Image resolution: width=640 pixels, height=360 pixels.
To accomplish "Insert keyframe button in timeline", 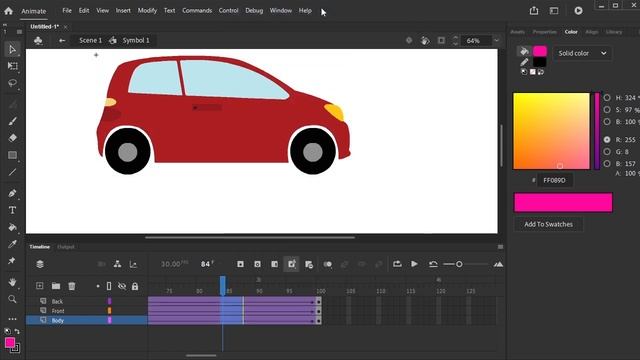I will click(x=240, y=264).
